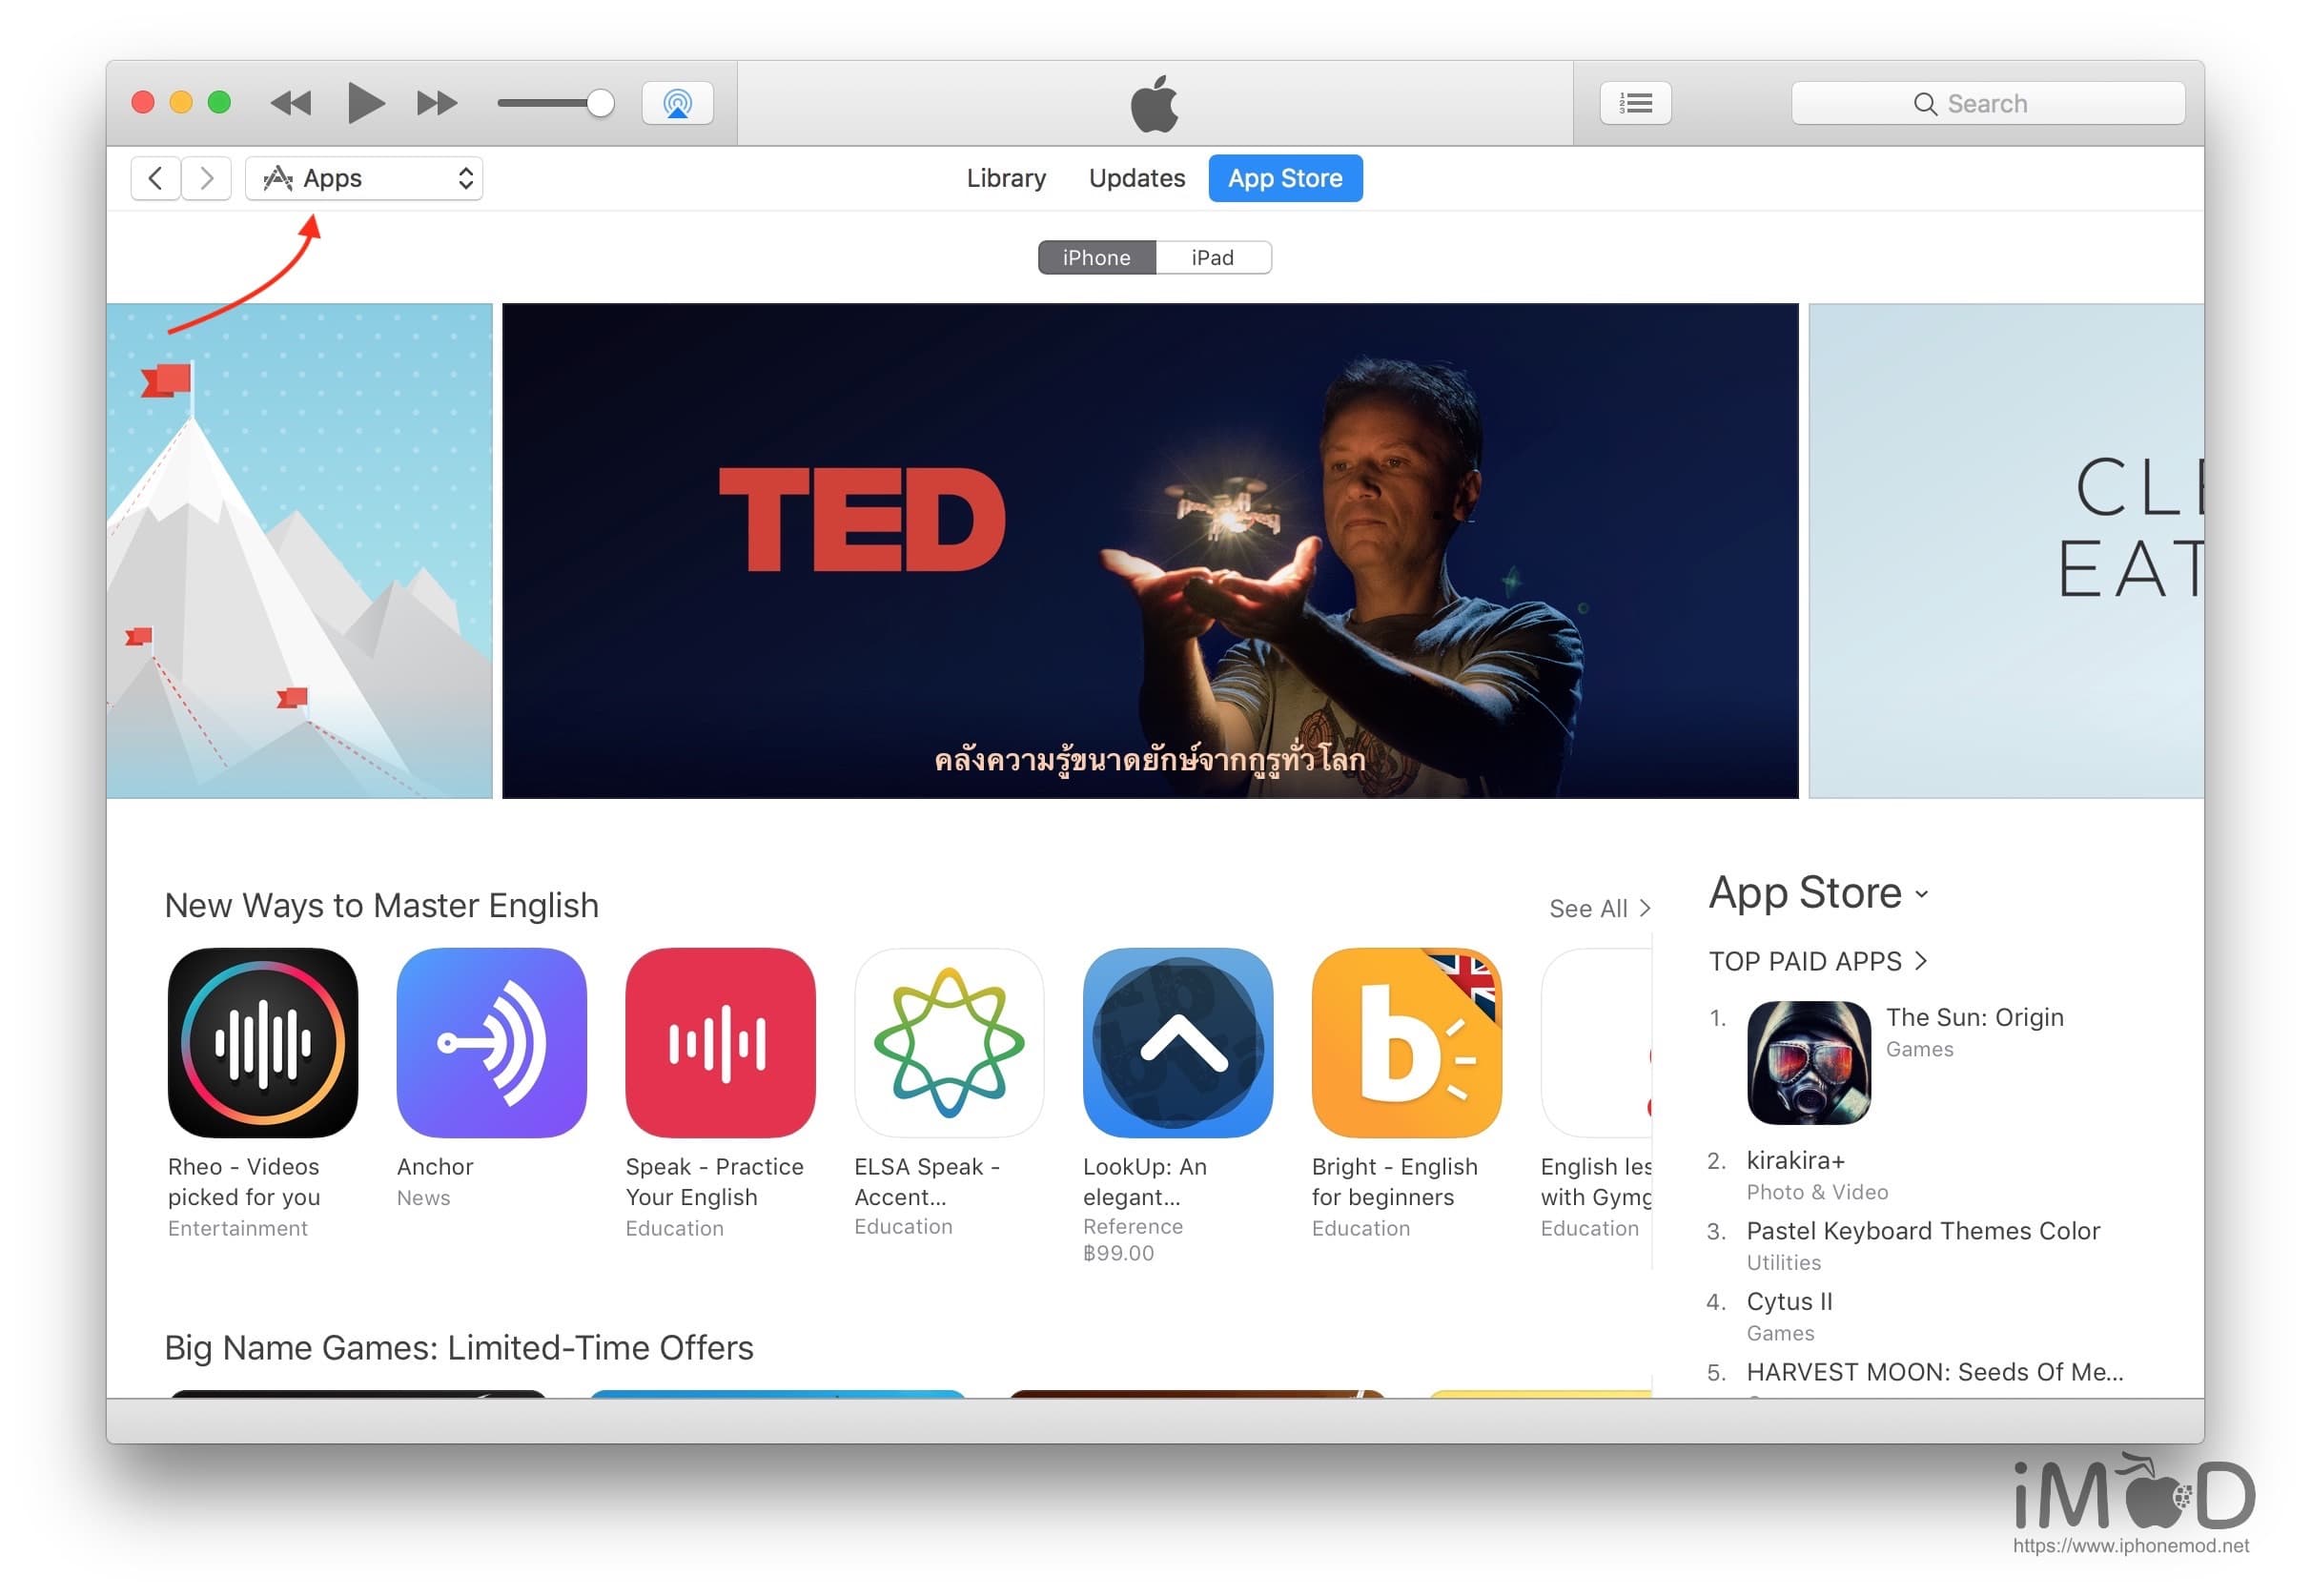Viewport: 2311px width, 1596px height.
Task: Click the App Store tab
Action: pyautogui.click(x=1285, y=177)
